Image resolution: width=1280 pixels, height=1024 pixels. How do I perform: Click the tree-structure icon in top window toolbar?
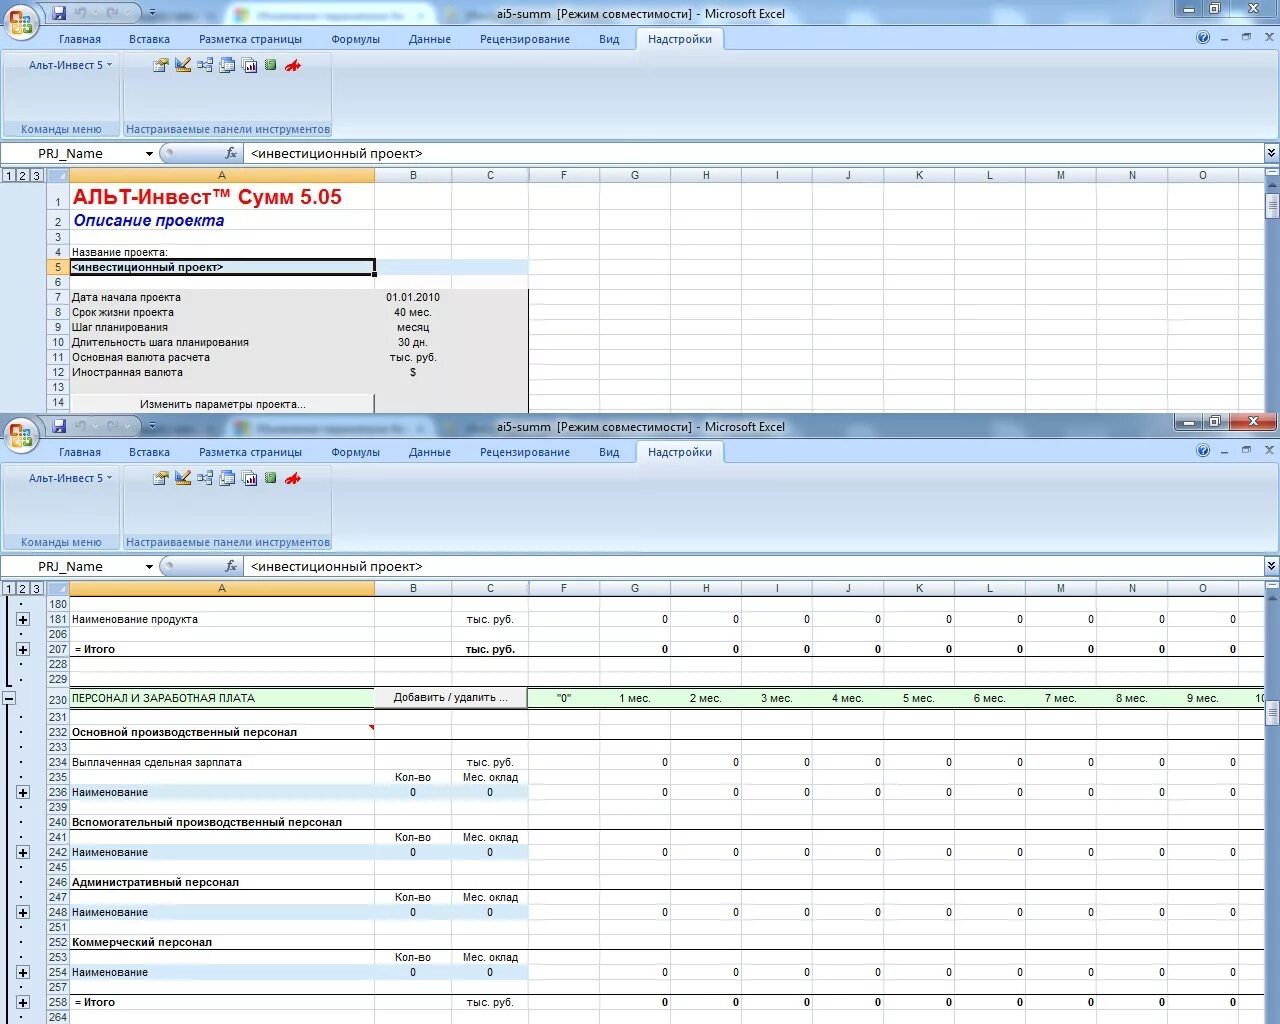point(205,65)
